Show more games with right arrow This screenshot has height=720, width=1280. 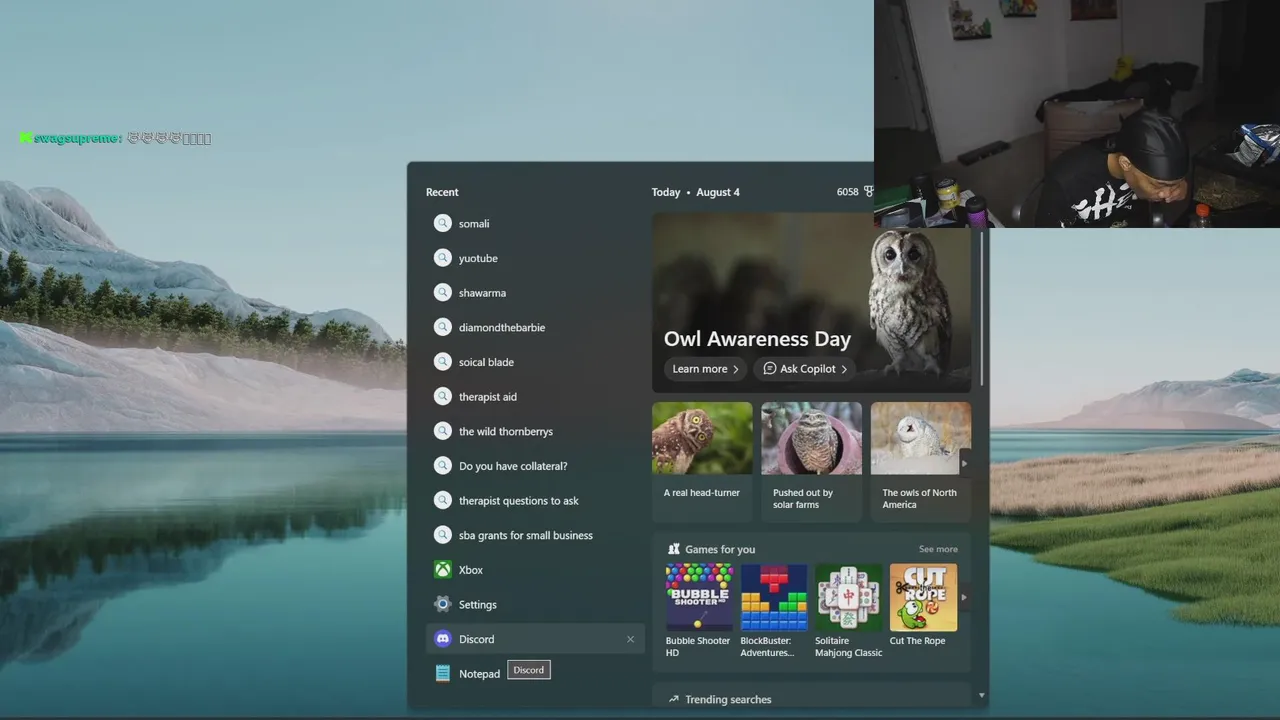[x=964, y=598]
